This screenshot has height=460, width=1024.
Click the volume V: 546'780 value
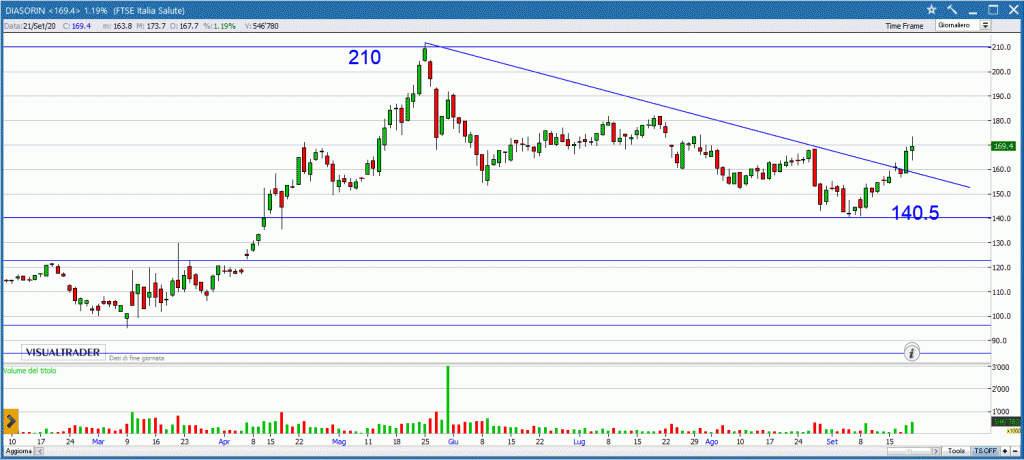[261, 26]
